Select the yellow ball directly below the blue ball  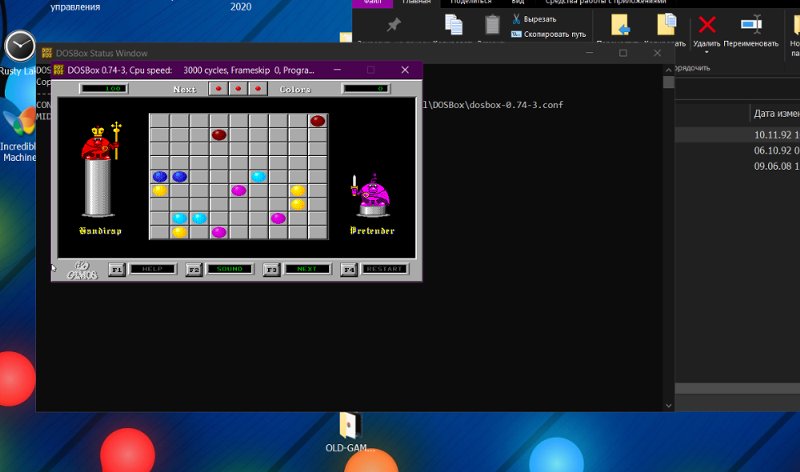coord(160,191)
